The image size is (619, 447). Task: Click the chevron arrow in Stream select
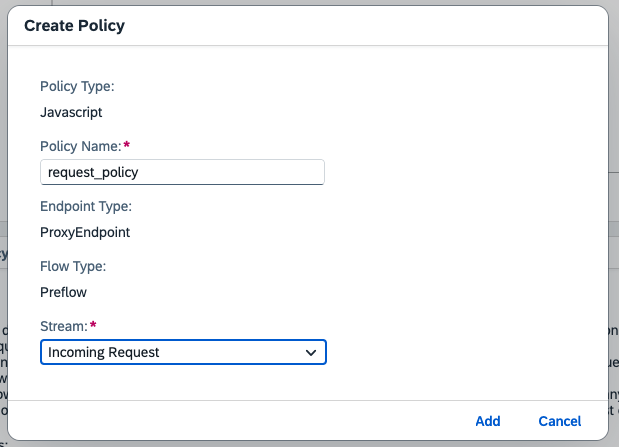pos(311,352)
